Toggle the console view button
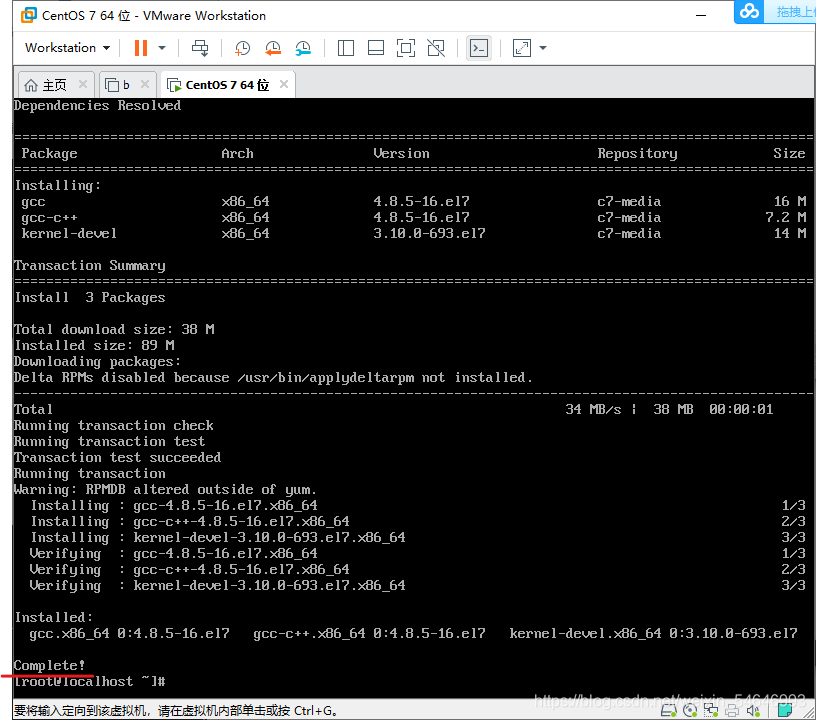The width and height of the screenshot is (816, 720). point(479,48)
